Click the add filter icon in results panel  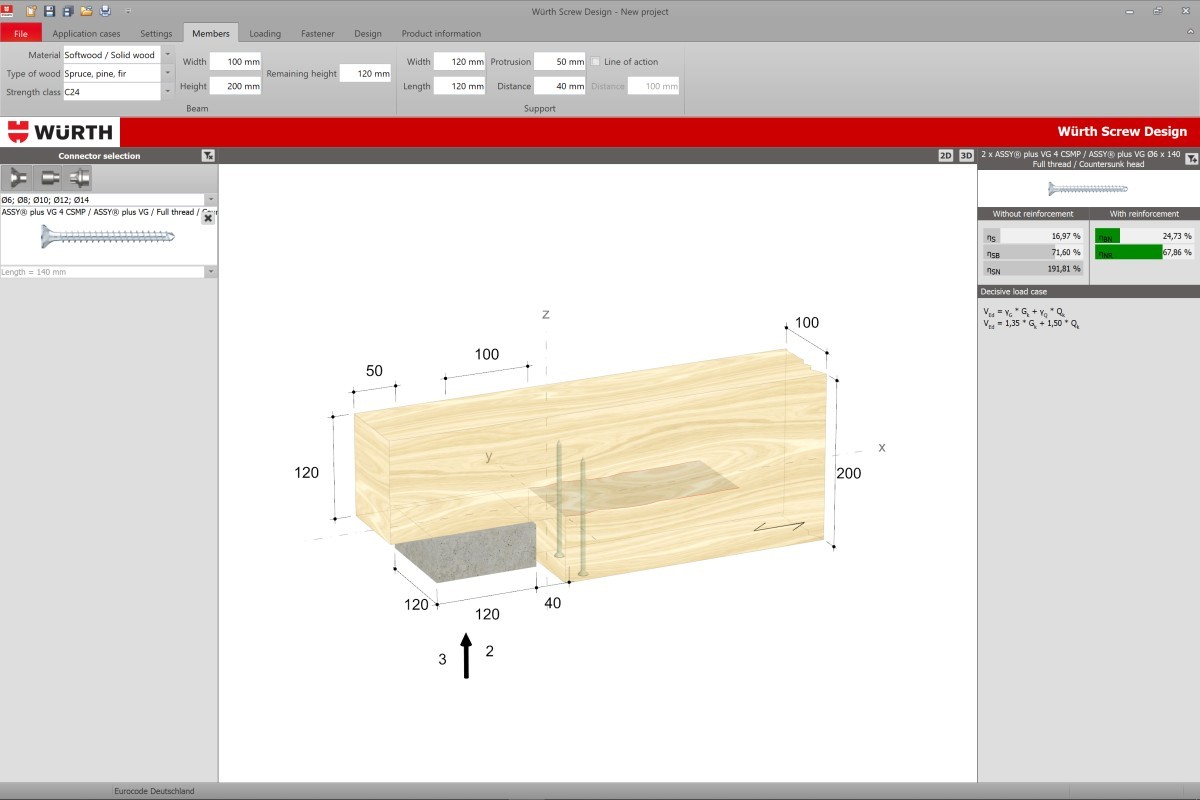coord(1191,158)
